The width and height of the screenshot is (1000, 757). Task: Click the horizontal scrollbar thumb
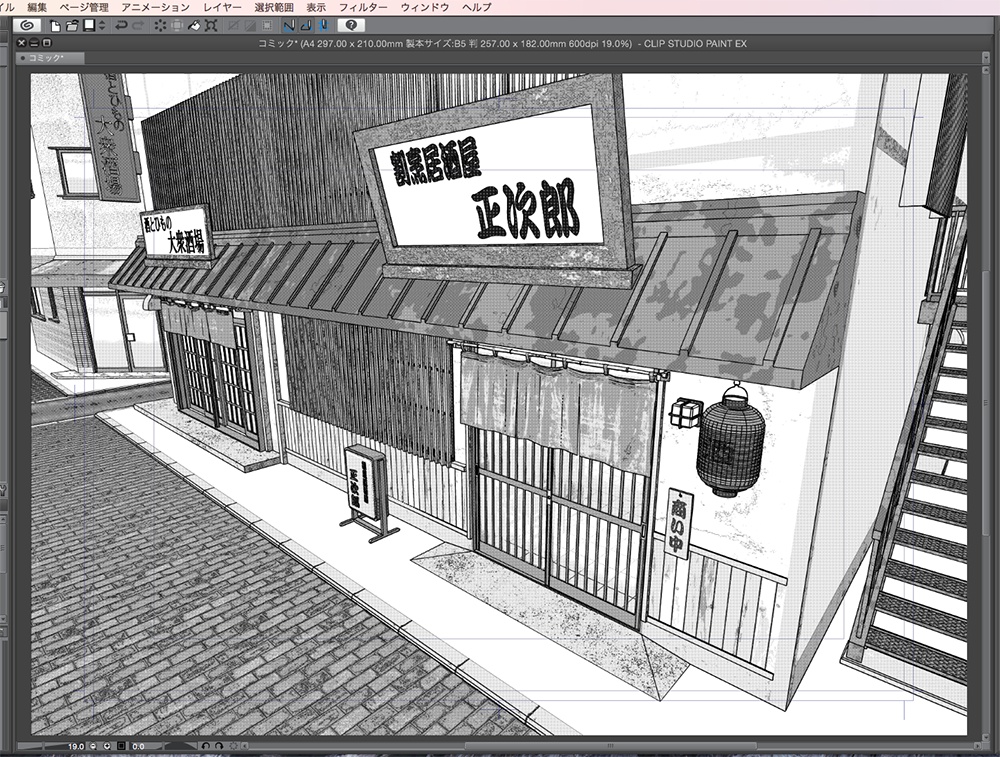pyautogui.click(x=610, y=746)
